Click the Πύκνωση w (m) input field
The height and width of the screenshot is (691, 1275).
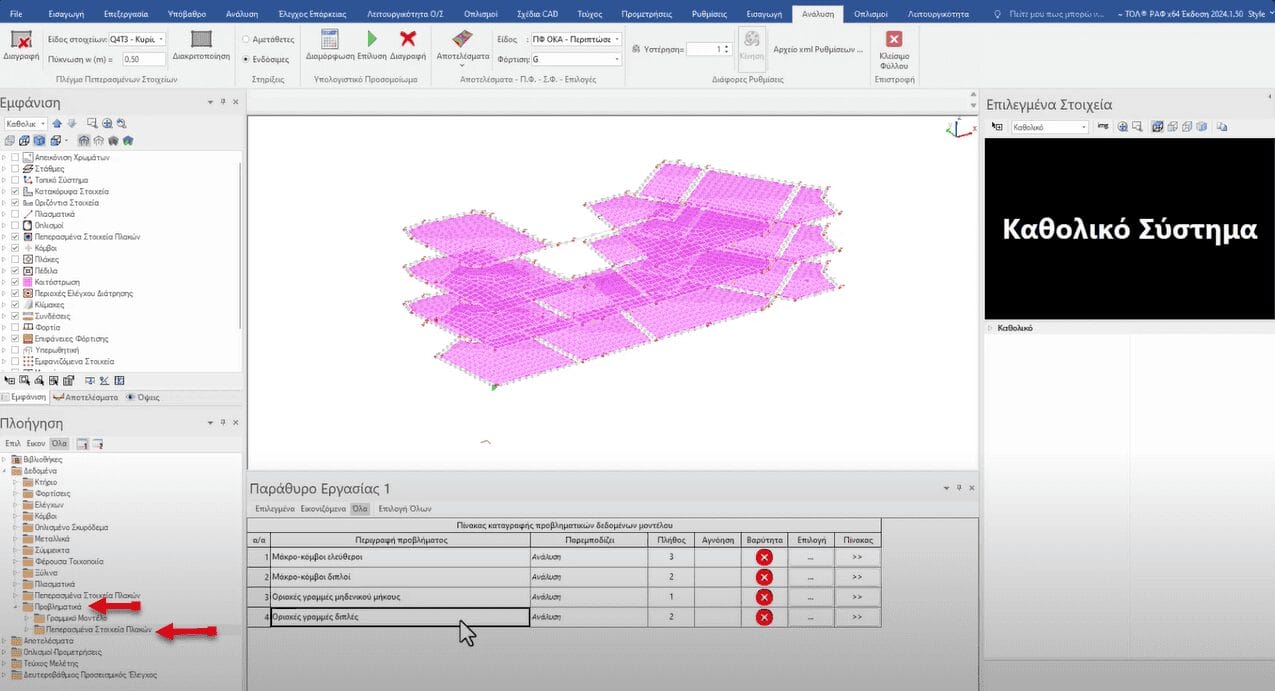click(144, 60)
